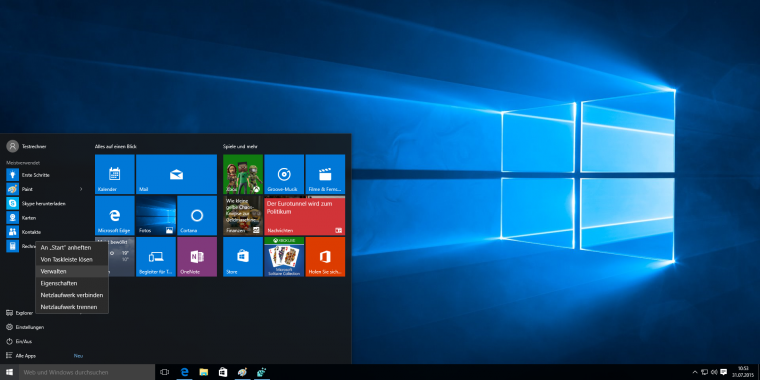760x380 pixels.
Task: Open the teal app icon on taskbar
Action: (262, 372)
